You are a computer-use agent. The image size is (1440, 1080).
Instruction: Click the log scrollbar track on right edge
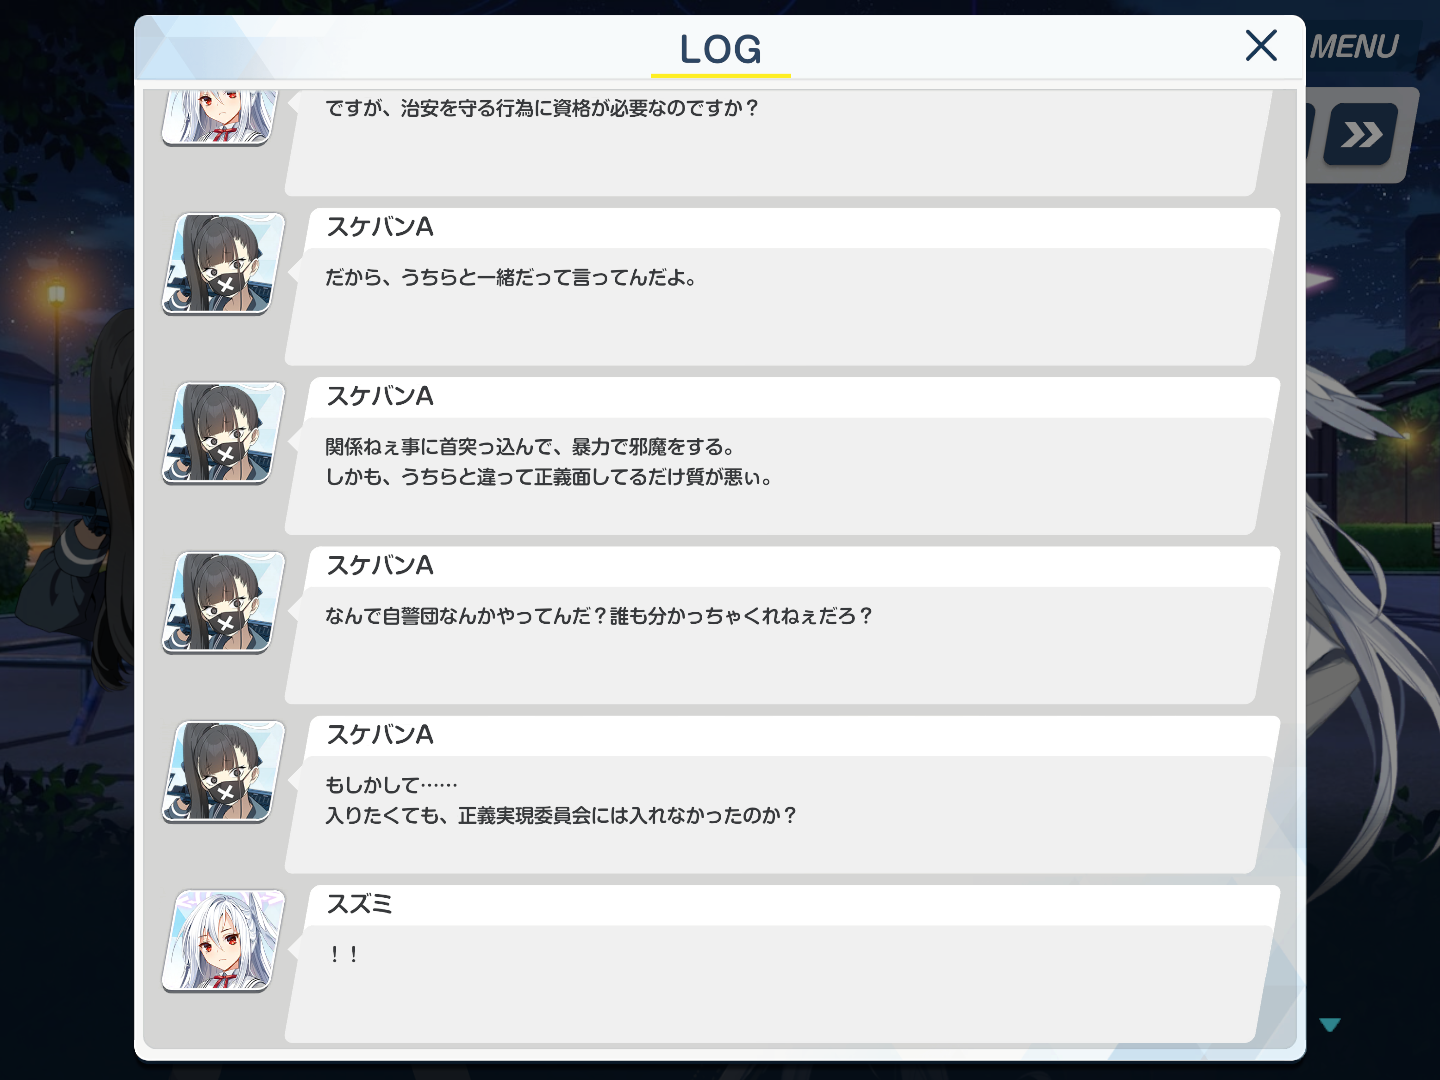(x=1291, y=568)
